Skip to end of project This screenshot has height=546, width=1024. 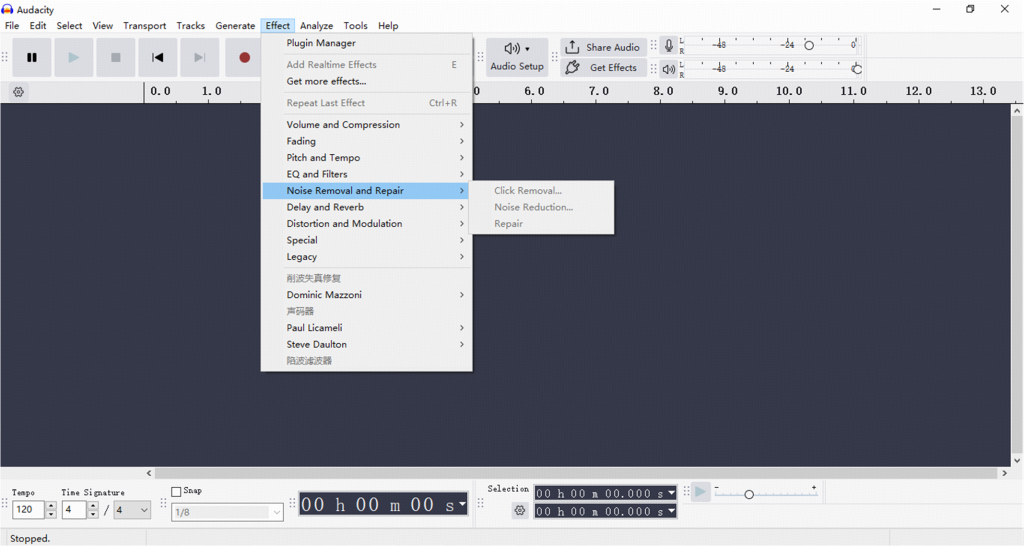200,57
